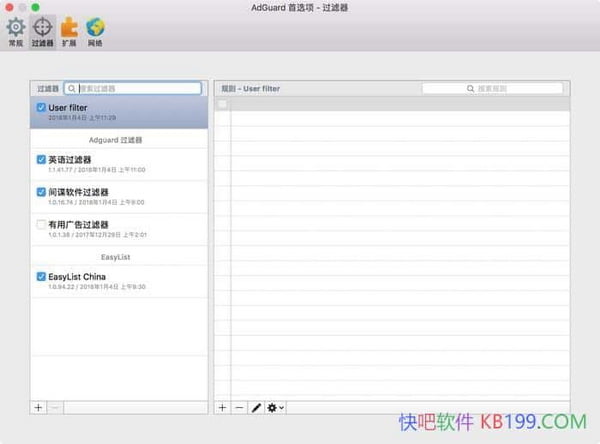
Task: Toggle the EasyList China checkbox
Action: coord(41,276)
